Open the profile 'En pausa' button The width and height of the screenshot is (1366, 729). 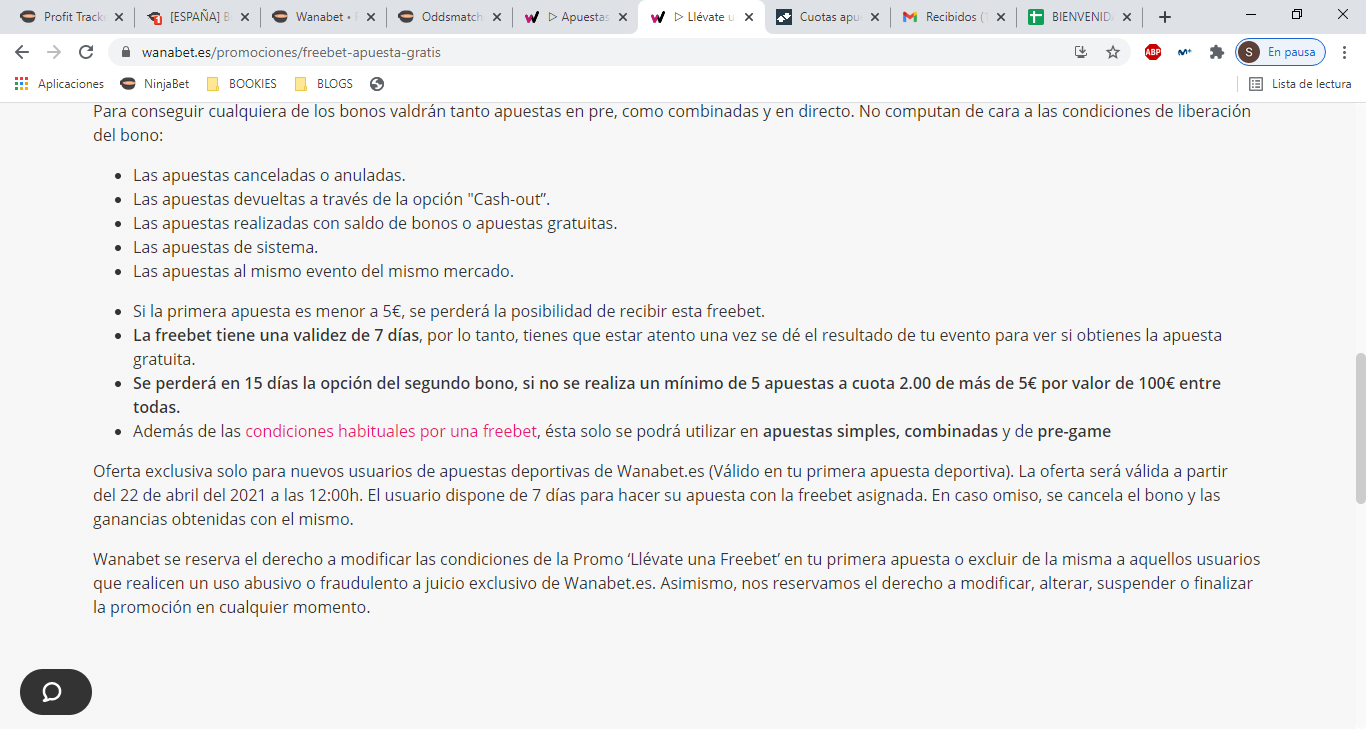(1281, 52)
